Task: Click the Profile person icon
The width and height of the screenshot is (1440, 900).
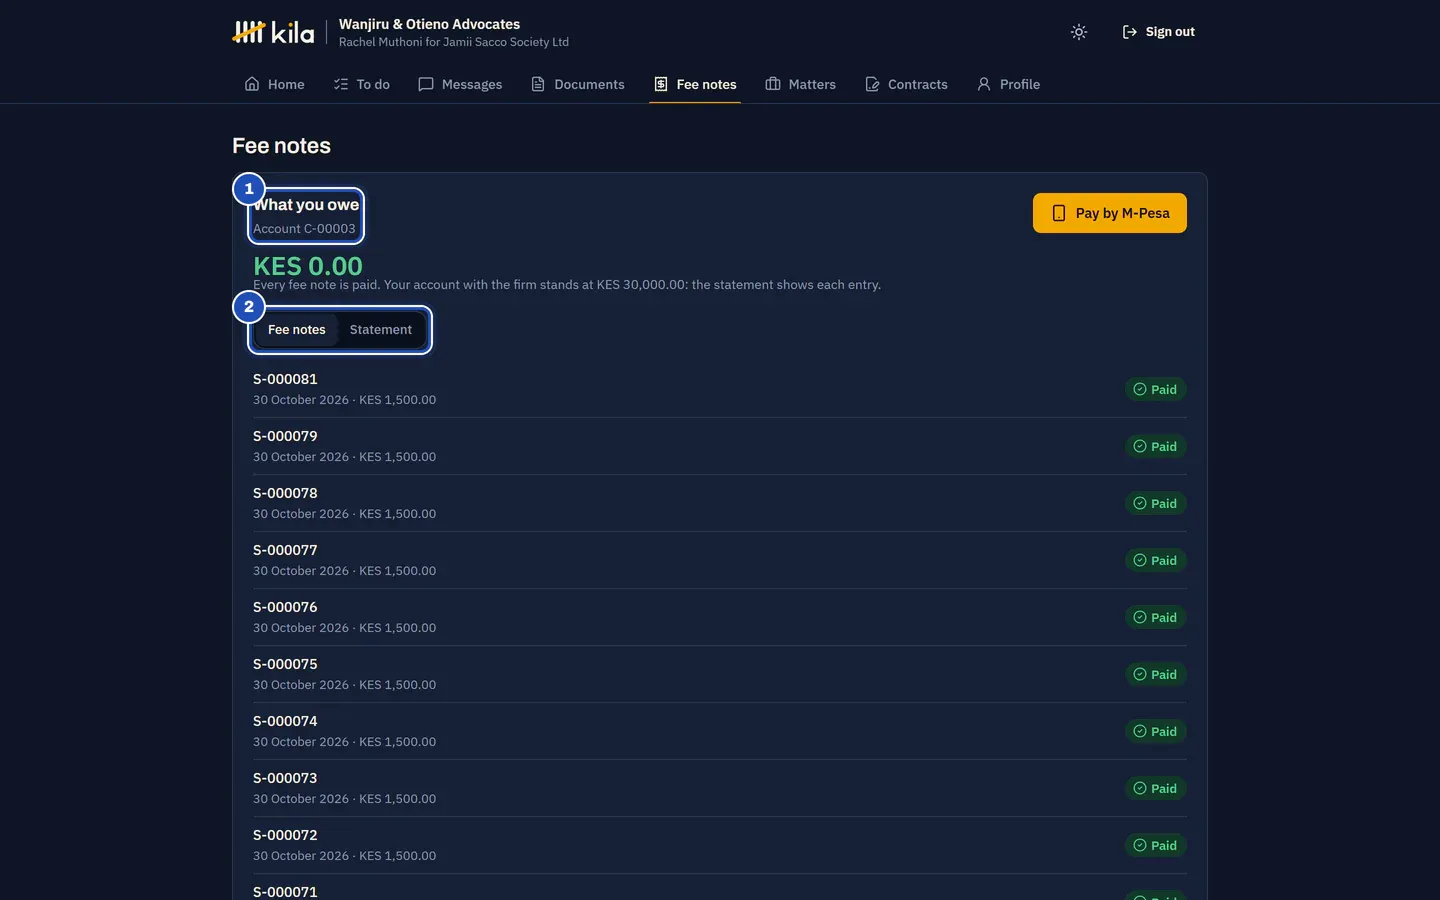Action: [x=984, y=84]
